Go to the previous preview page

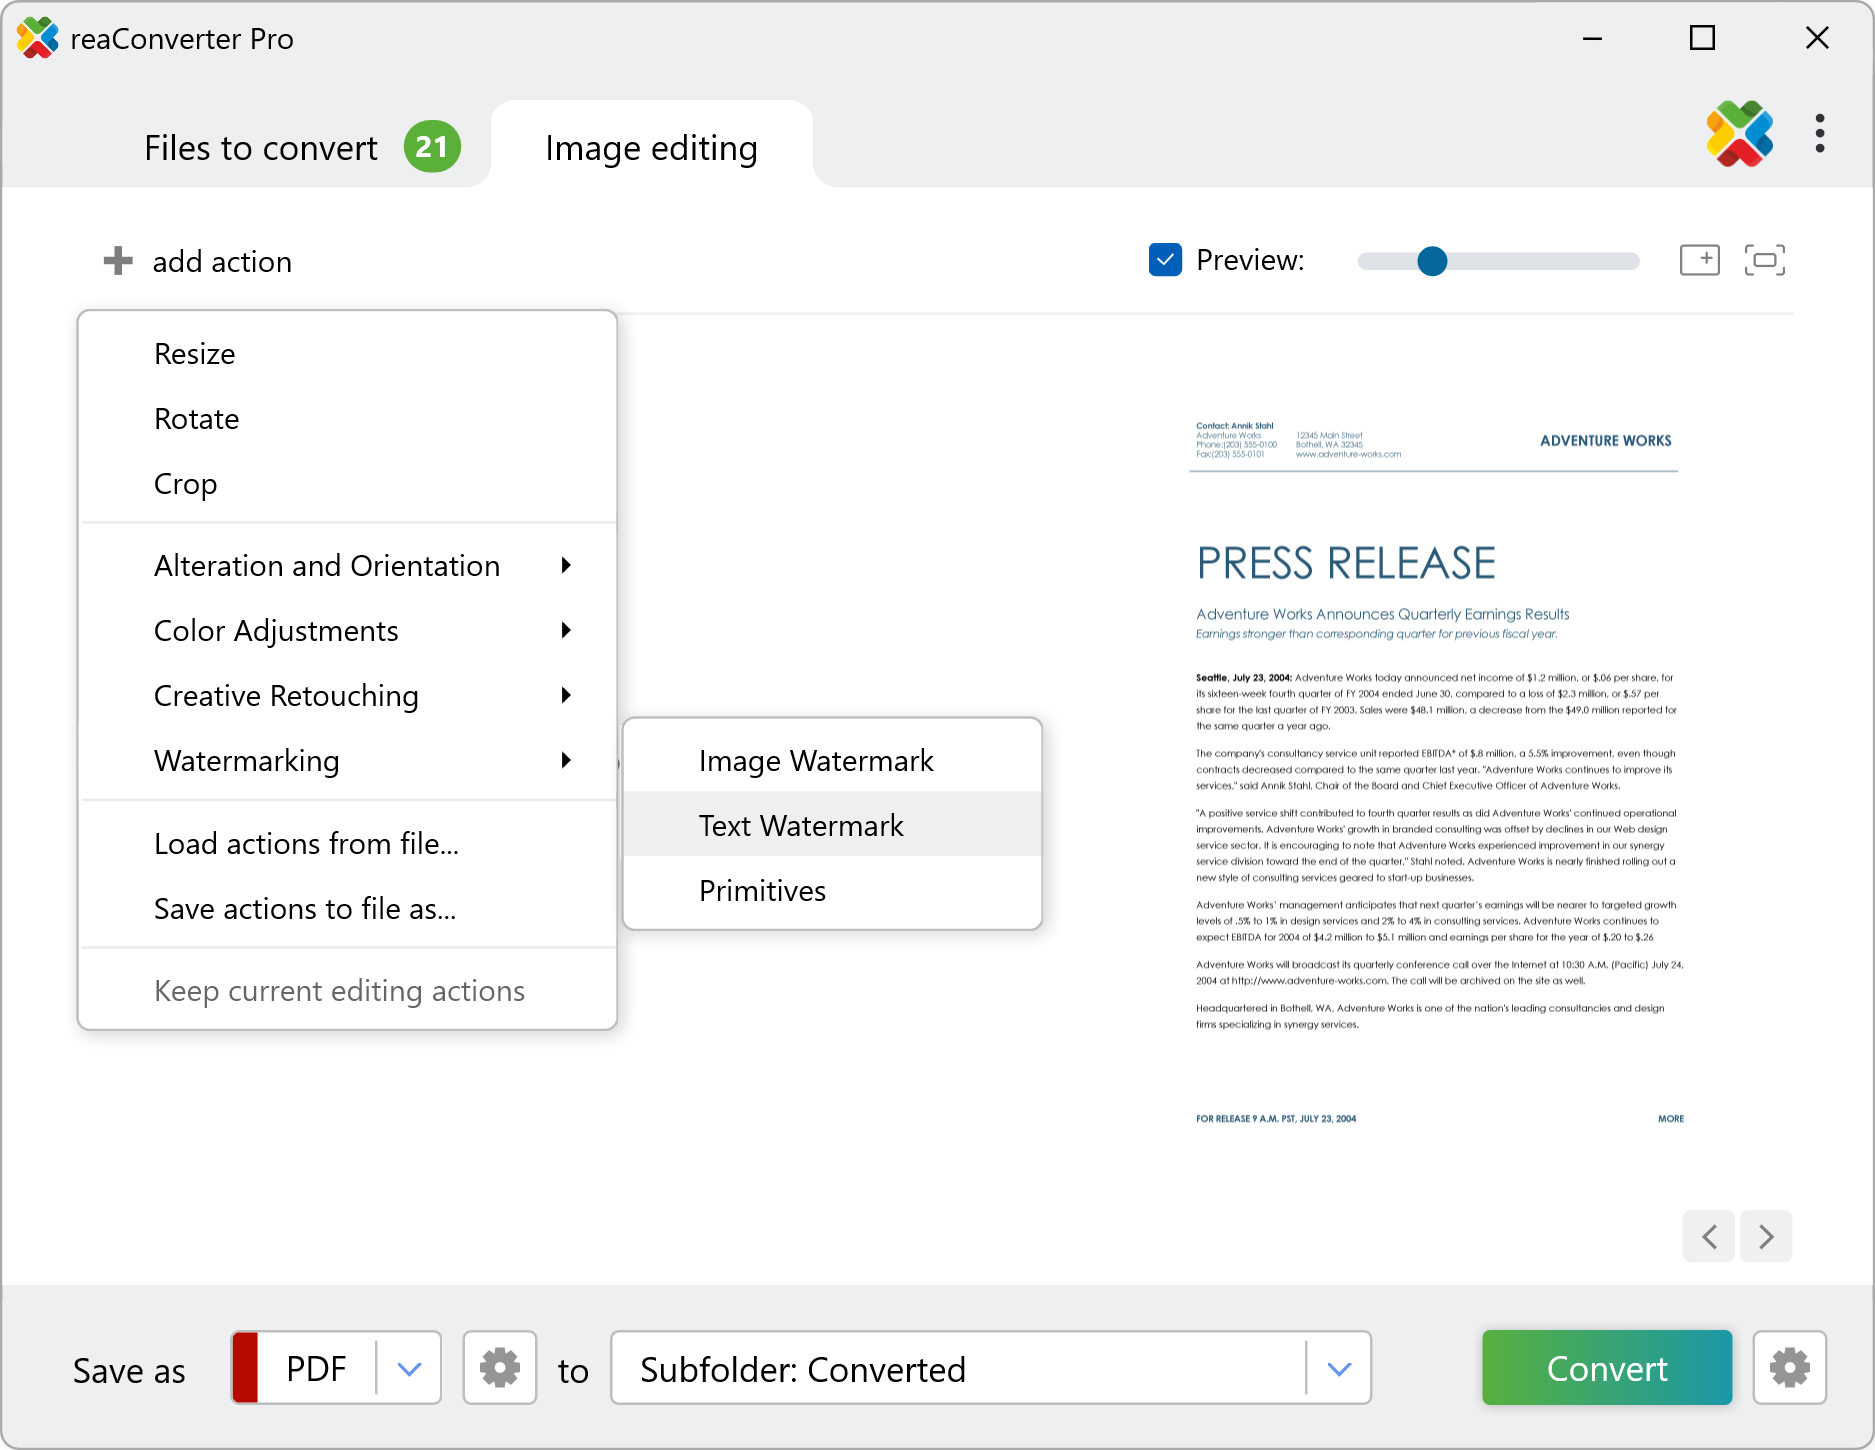[1709, 1237]
